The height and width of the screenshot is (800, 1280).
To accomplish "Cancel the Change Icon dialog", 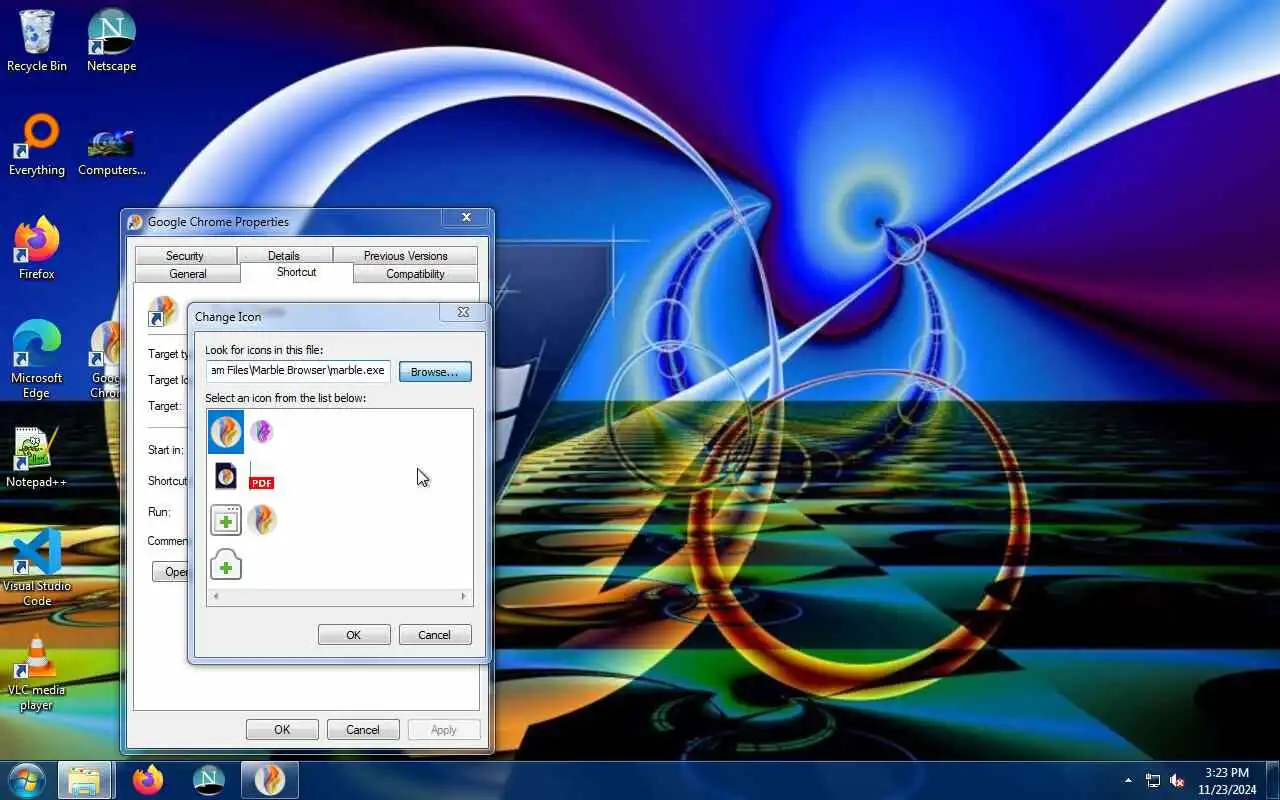I will [435, 635].
